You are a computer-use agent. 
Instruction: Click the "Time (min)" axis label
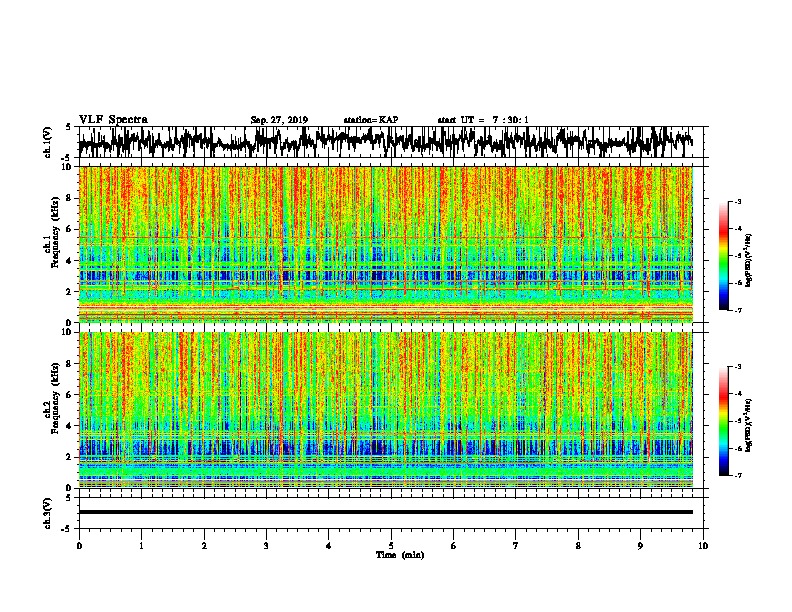click(x=400, y=555)
